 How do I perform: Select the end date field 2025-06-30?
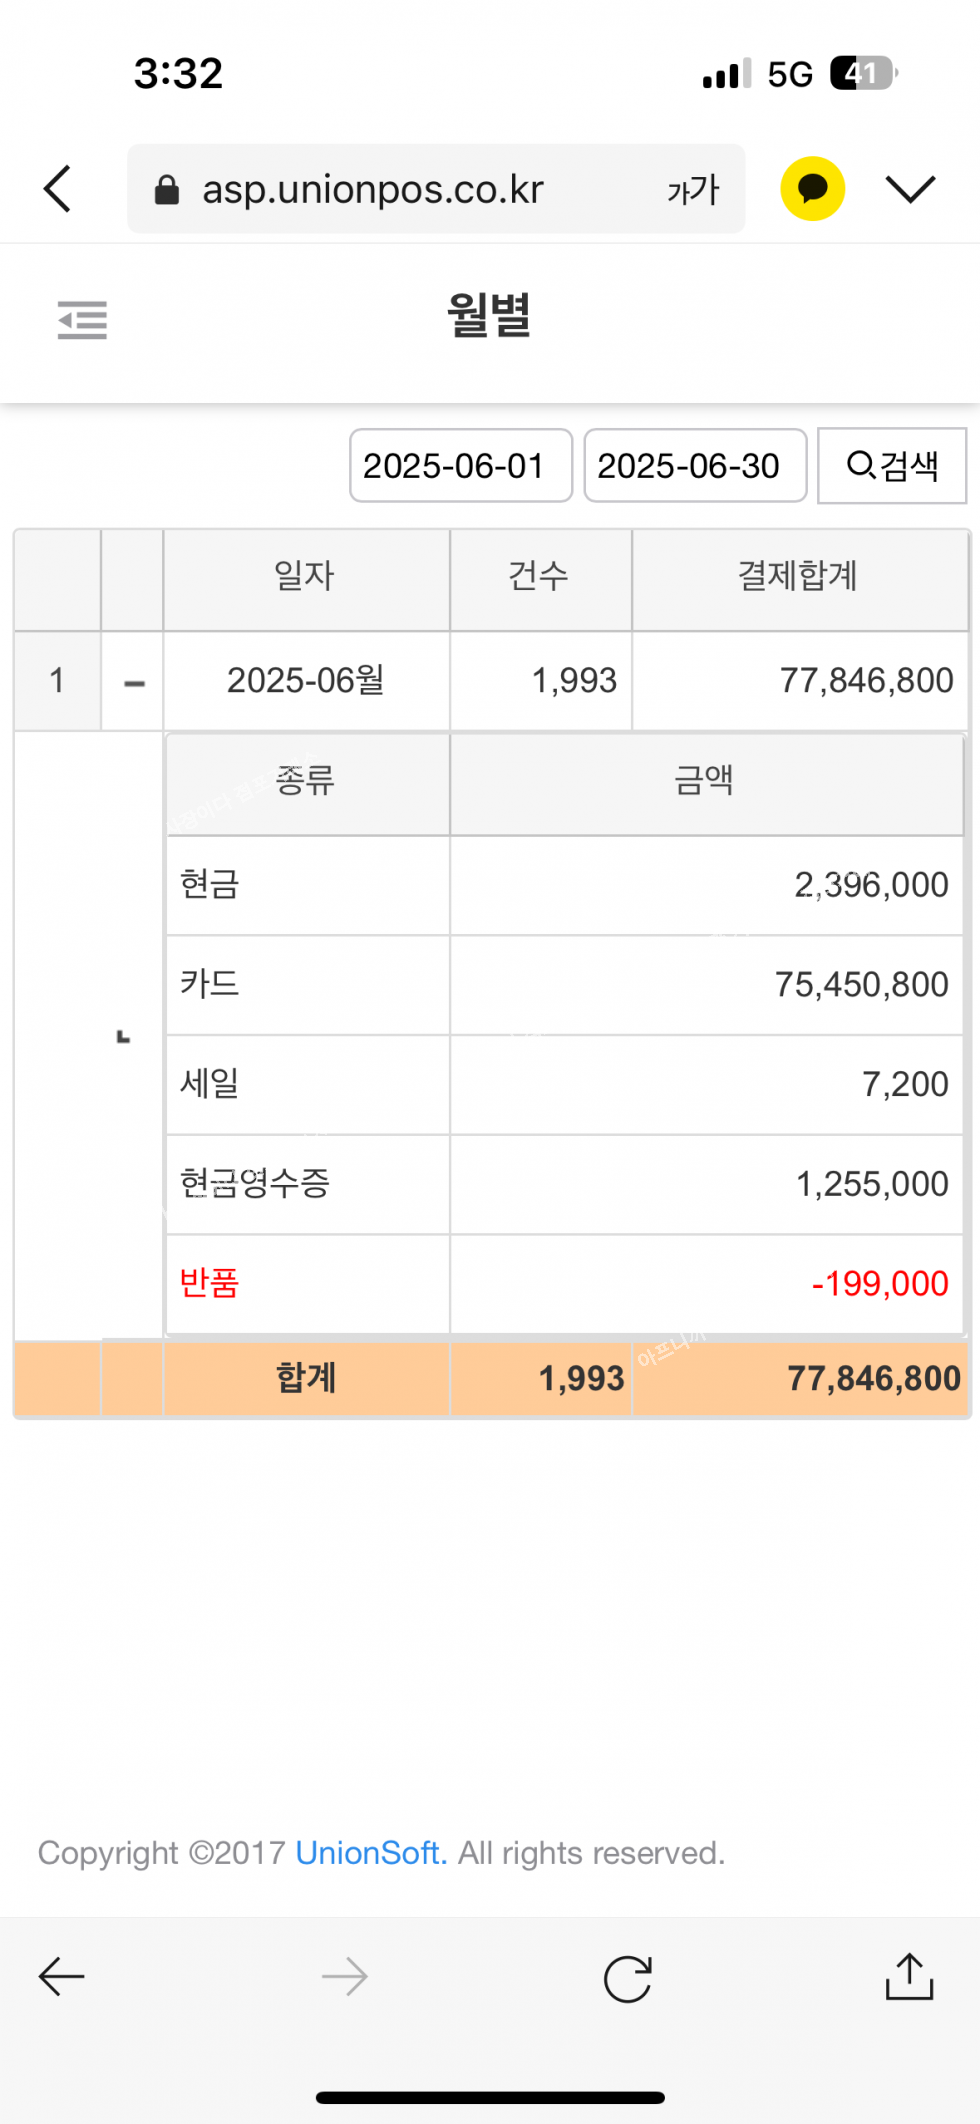(695, 466)
